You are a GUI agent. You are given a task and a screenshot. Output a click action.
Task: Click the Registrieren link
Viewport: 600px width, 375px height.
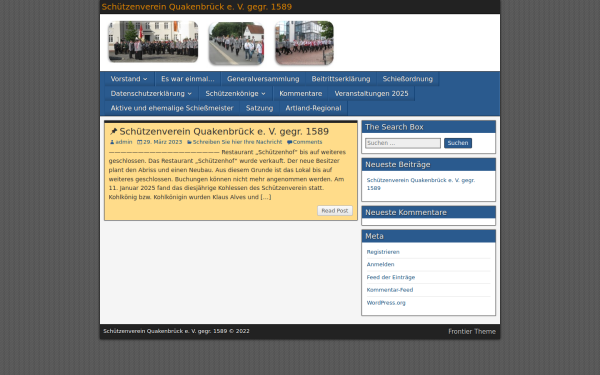pos(383,252)
